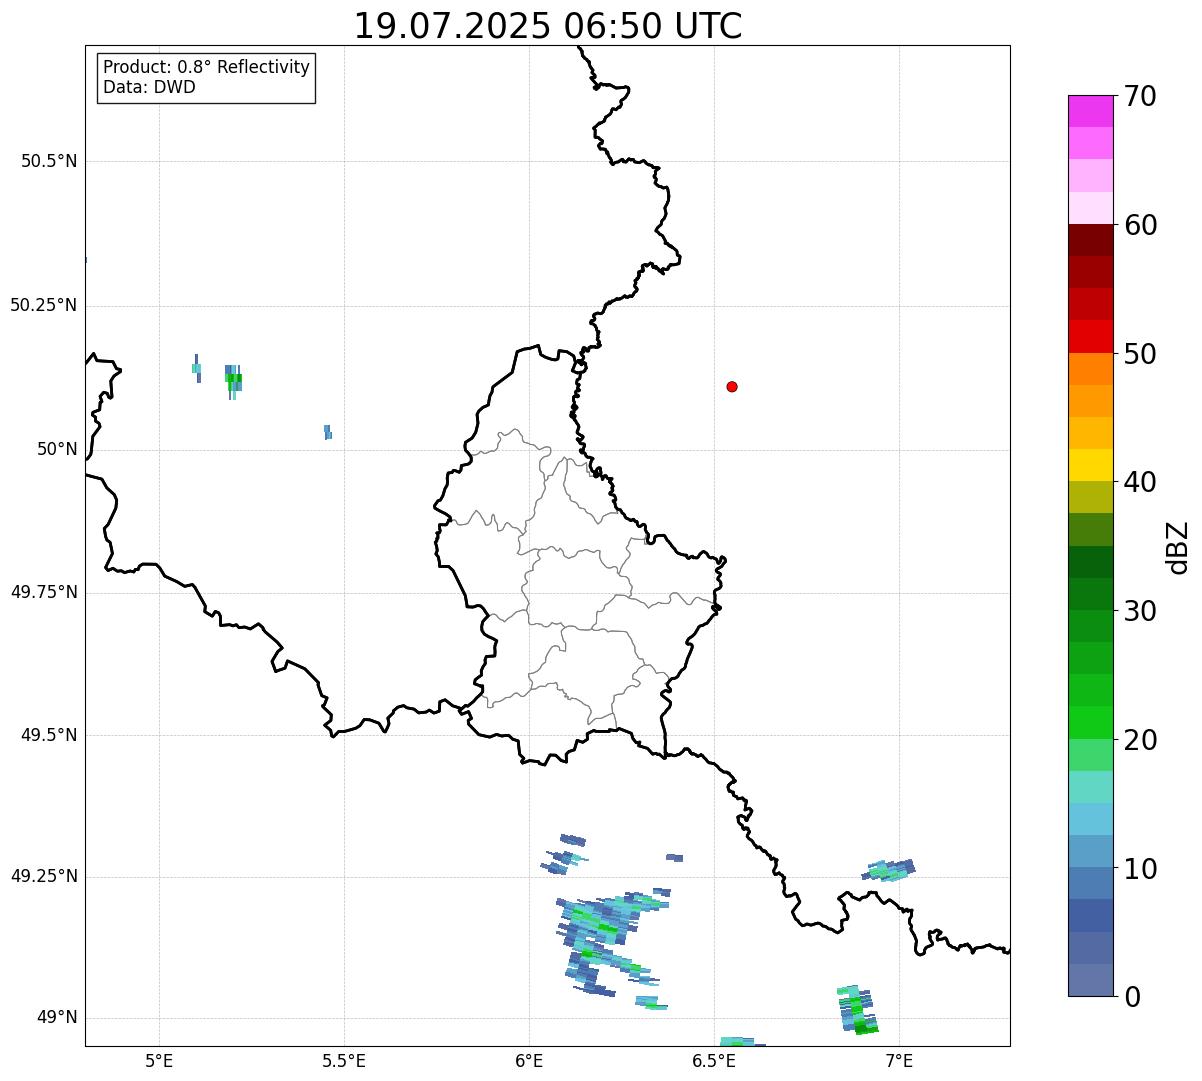
Task: Click the 49.75°N latitude label
Action: click(43, 592)
